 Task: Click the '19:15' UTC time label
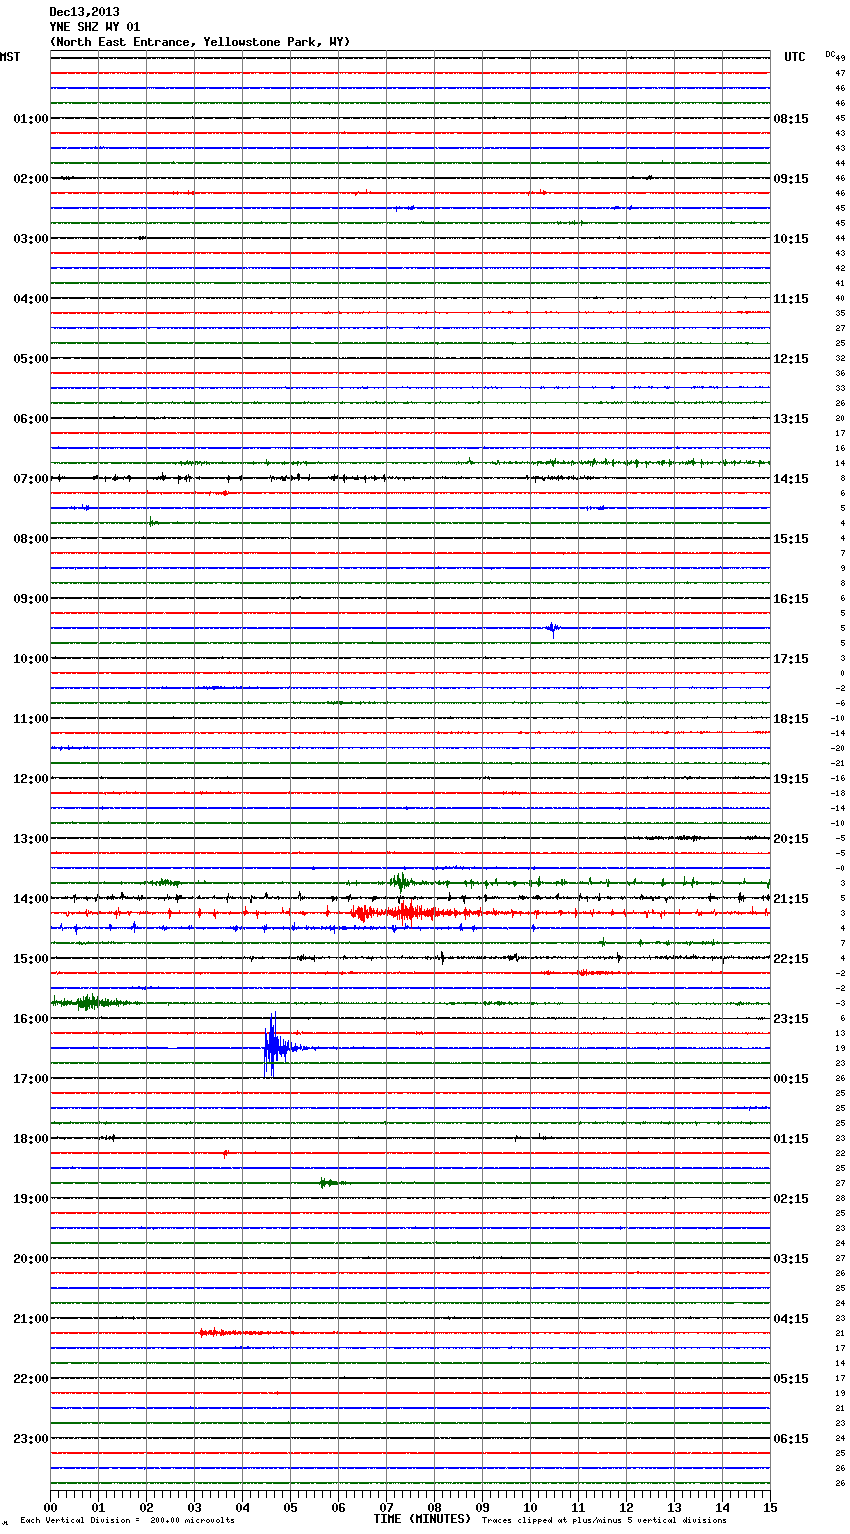[791, 779]
